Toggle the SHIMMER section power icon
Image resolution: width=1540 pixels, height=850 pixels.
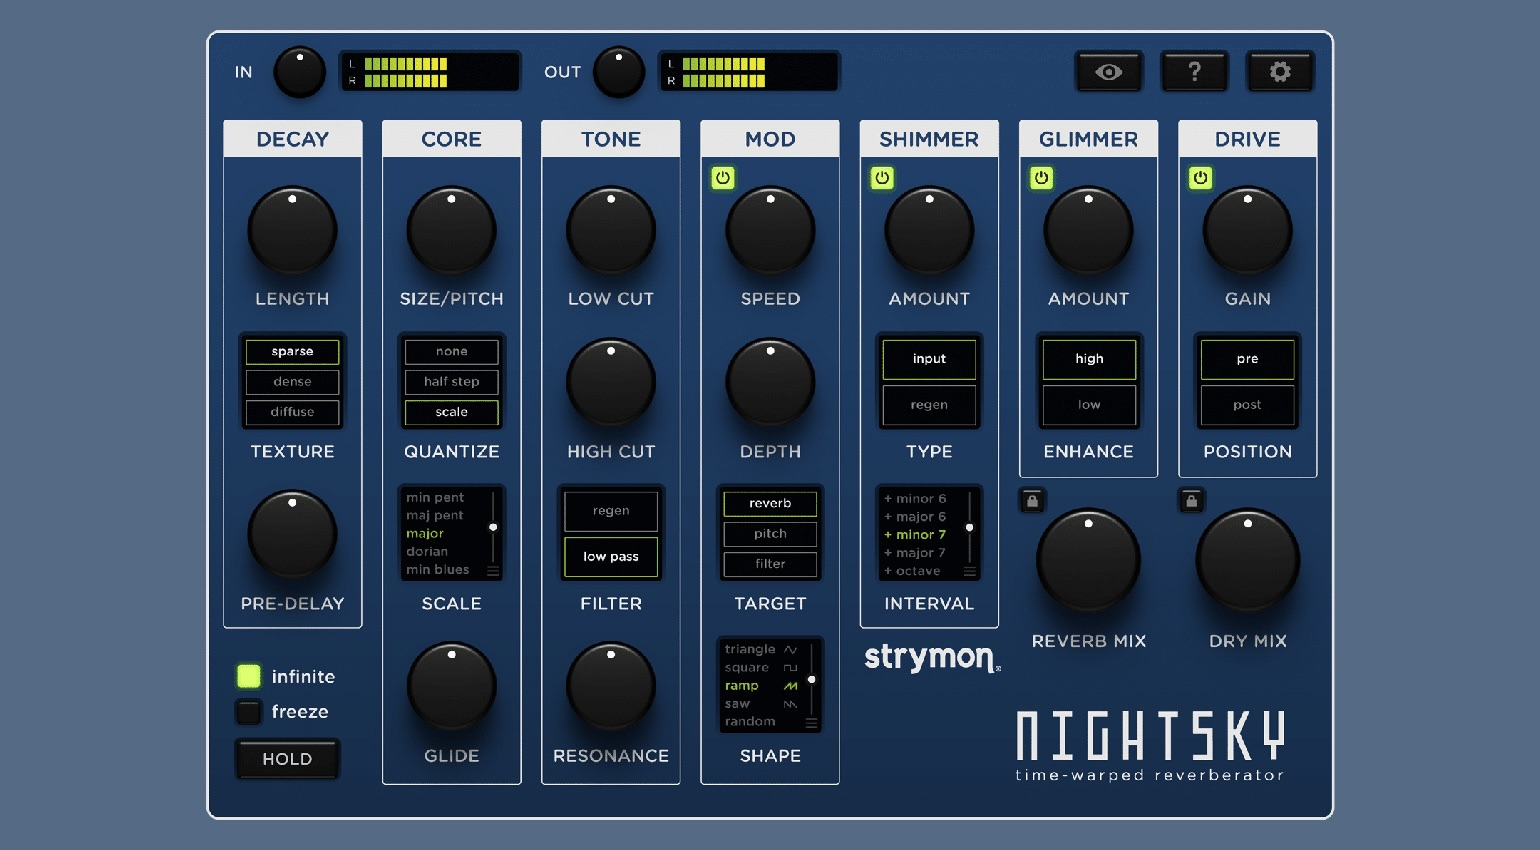(x=882, y=178)
